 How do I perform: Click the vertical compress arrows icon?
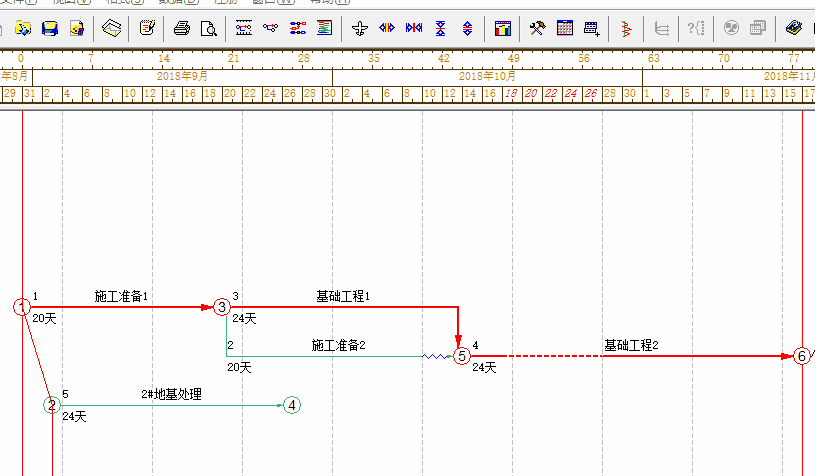click(x=440, y=28)
